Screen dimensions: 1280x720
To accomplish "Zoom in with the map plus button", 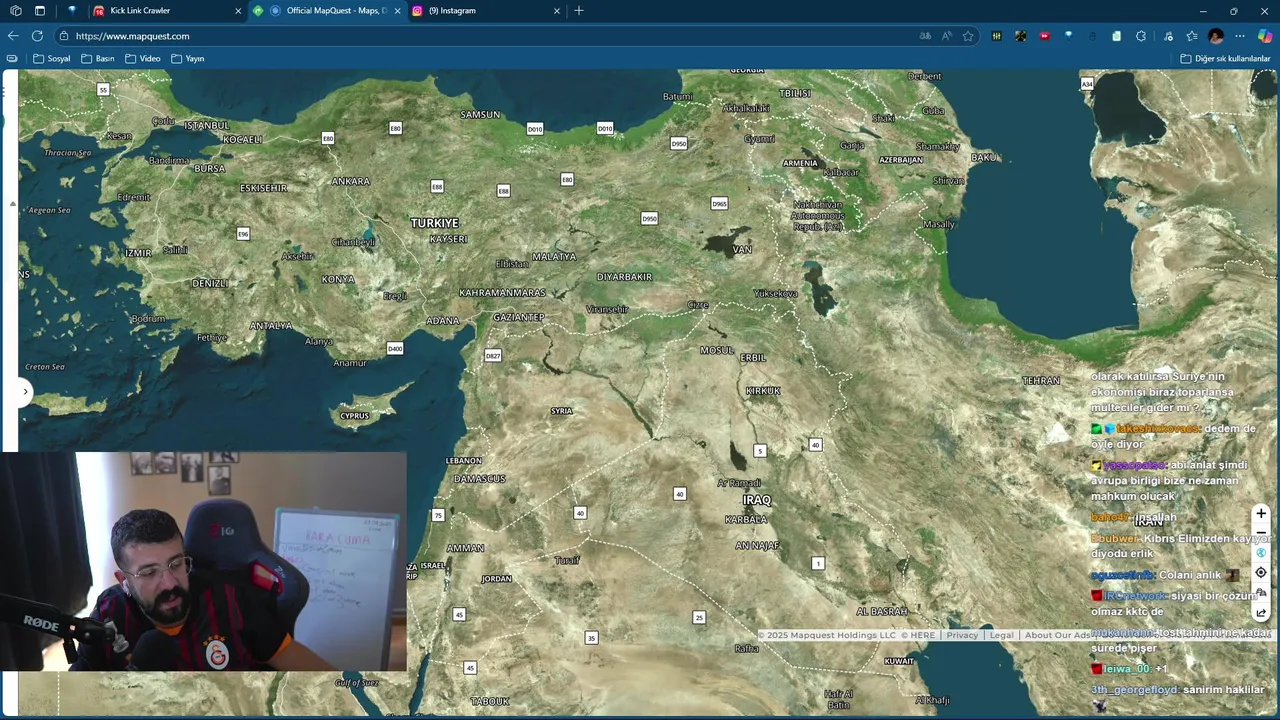I will click(1261, 513).
